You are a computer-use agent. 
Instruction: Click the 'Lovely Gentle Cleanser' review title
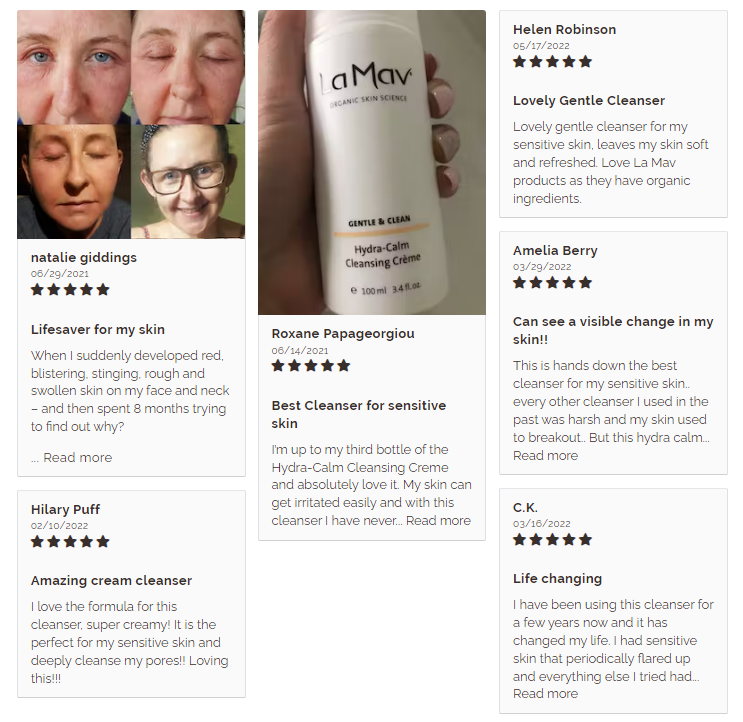pos(589,101)
